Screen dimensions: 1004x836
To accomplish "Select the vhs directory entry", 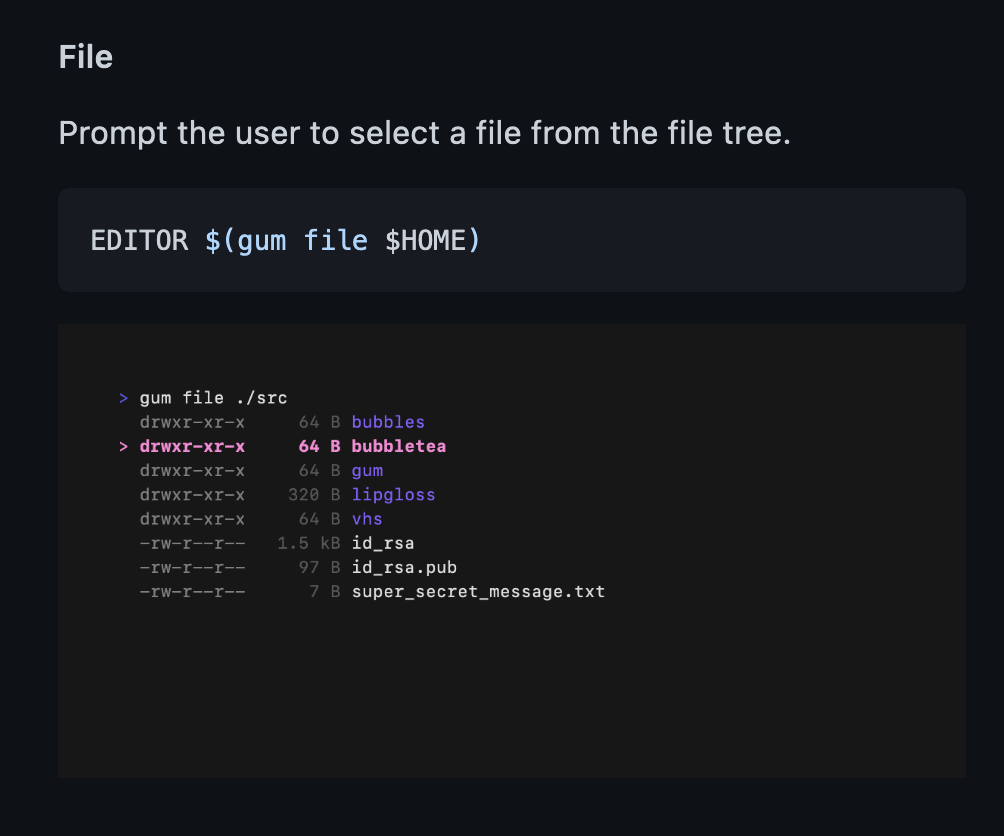I will coord(367,518).
